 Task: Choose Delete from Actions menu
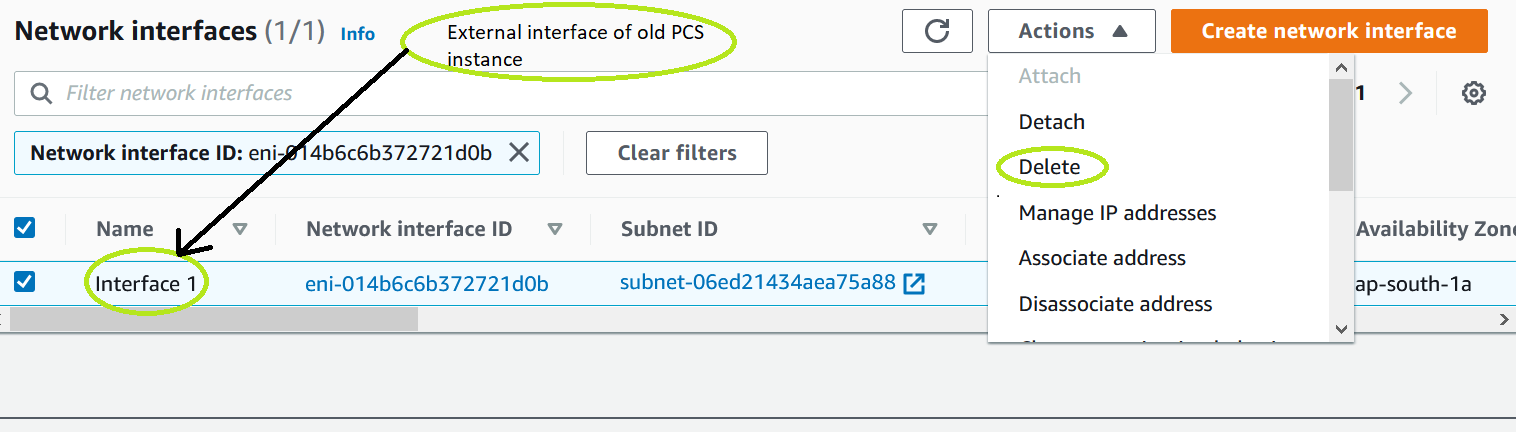point(1049,167)
